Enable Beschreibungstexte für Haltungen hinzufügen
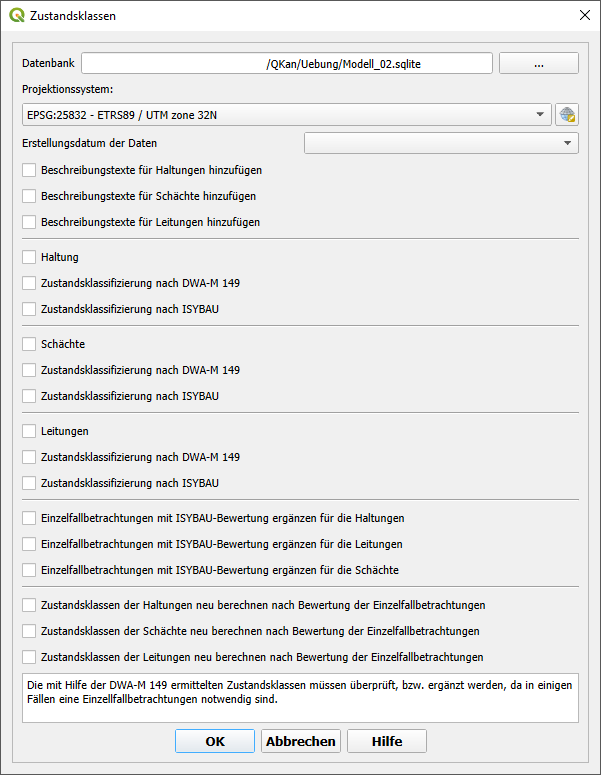Viewport: 601px width, 775px height. [x=29, y=171]
